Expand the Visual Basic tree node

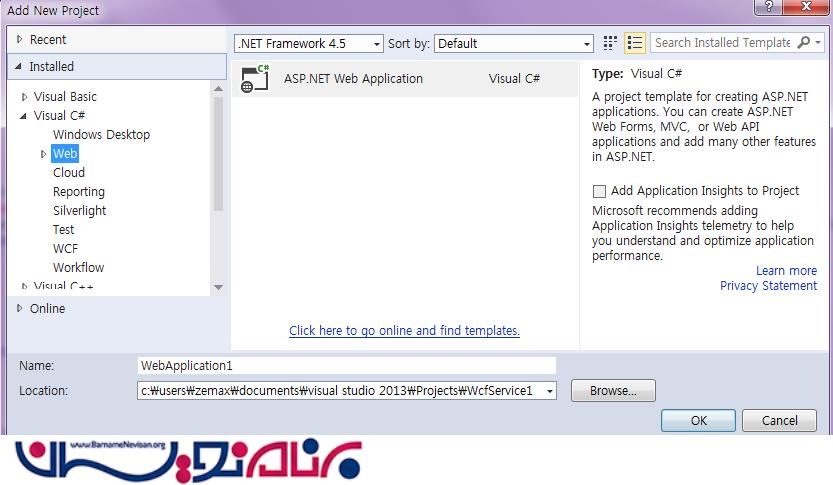coord(25,97)
